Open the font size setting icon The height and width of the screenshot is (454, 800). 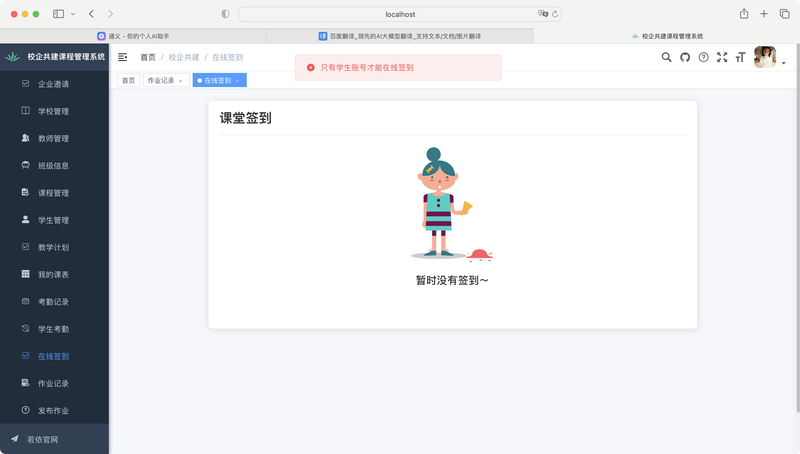click(x=740, y=57)
